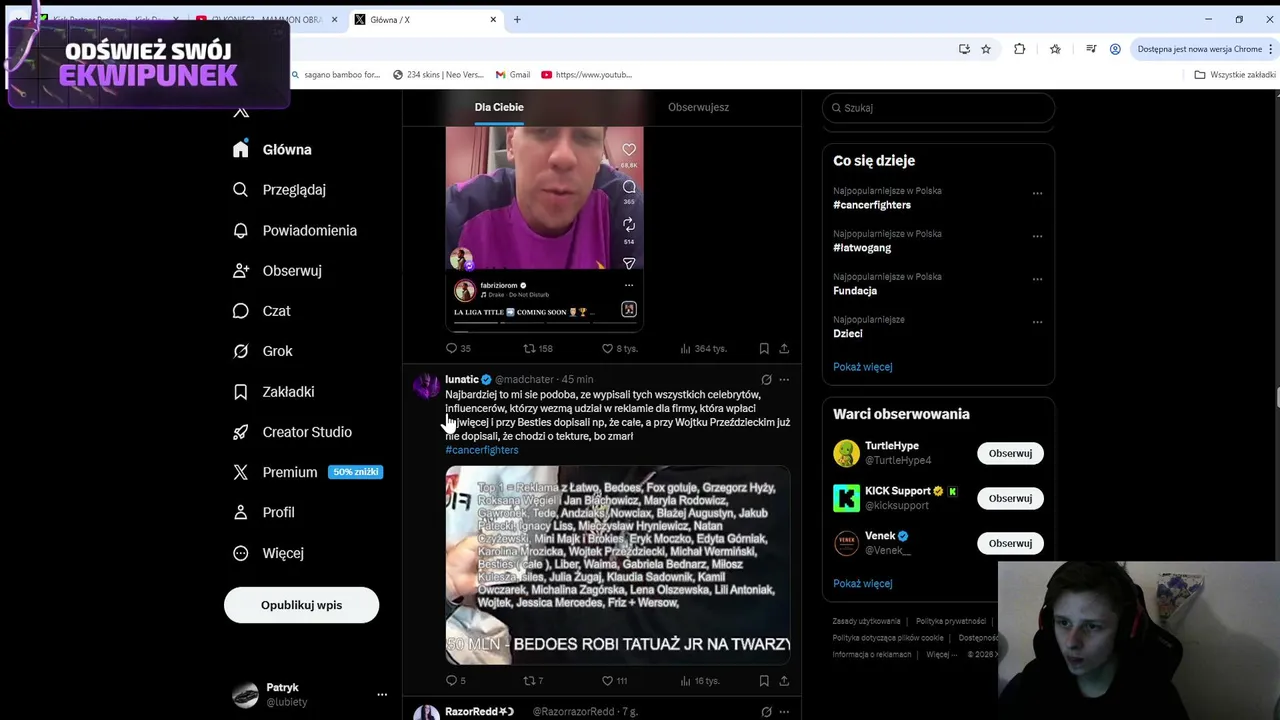Open the #cancerfighters hashtag in lunatic's post
This screenshot has height=720, width=1280.
[x=482, y=450]
